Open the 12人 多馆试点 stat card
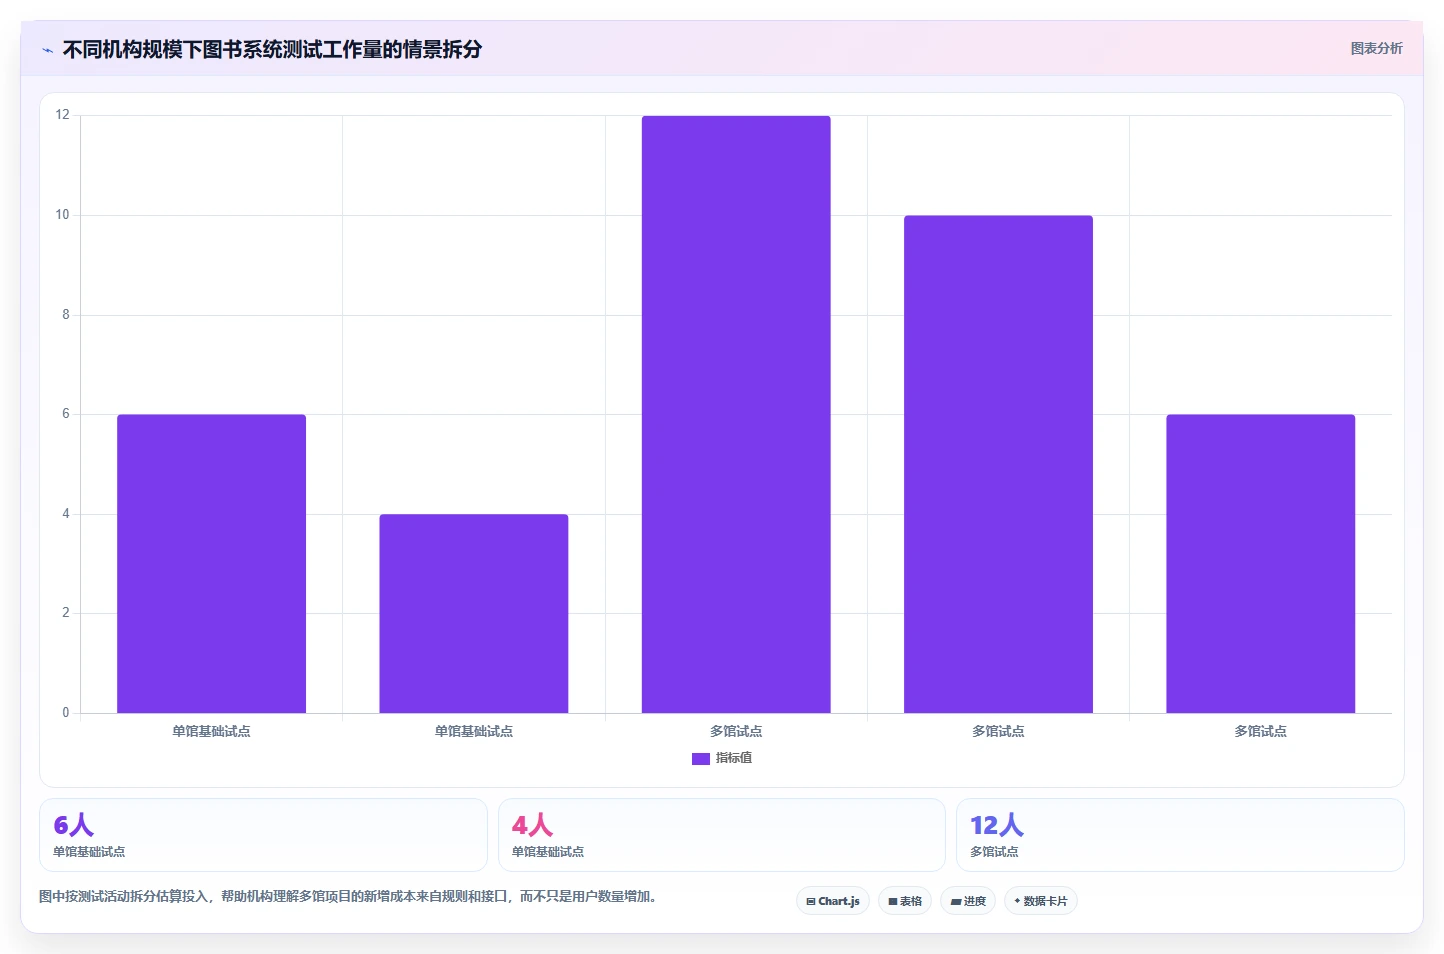Screen dimensions: 1444x954 pyautogui.click(x=1180, y=835)
